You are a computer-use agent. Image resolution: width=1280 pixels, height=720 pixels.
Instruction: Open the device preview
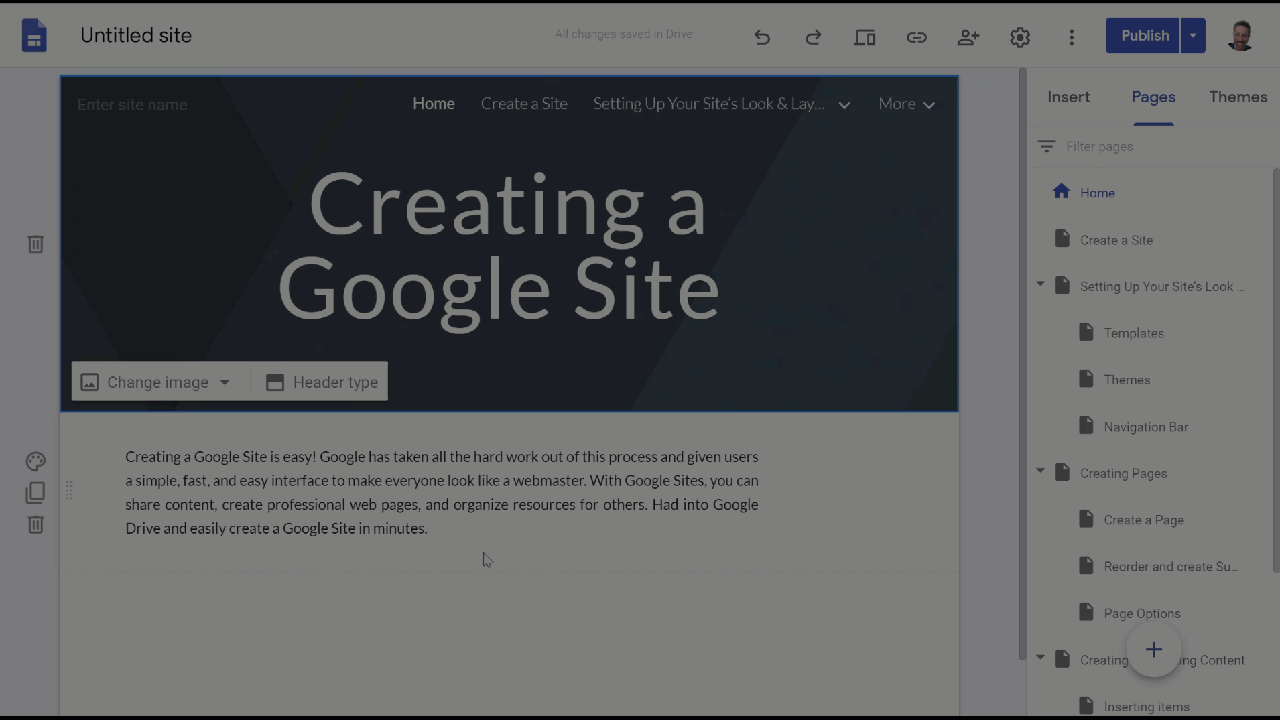click(x=865, y=37)
